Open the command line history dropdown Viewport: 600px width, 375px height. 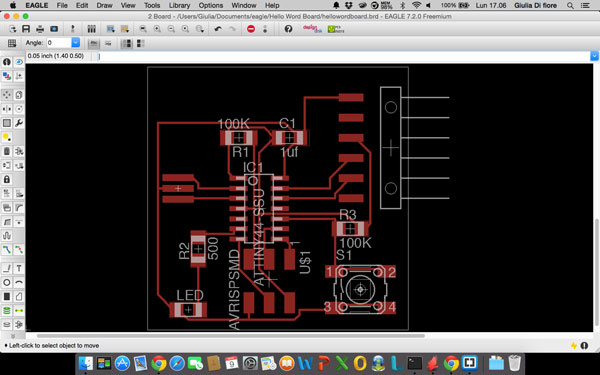[594, 56]
